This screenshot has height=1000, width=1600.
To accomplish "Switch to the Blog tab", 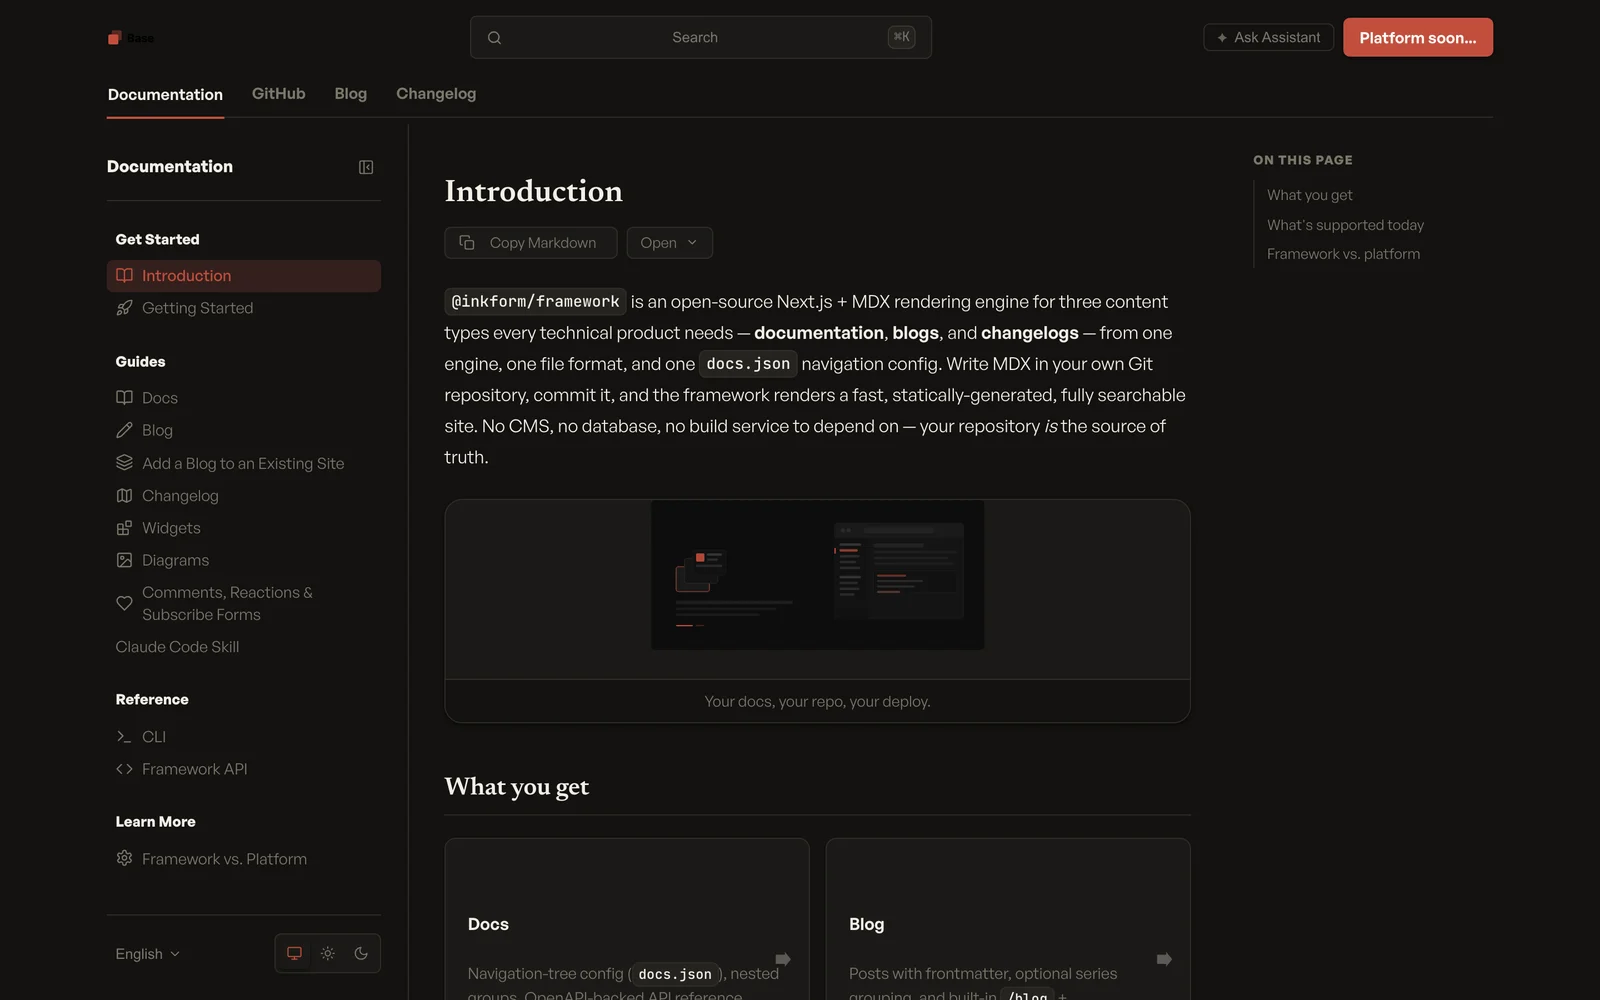I will (x=350, y=93).
